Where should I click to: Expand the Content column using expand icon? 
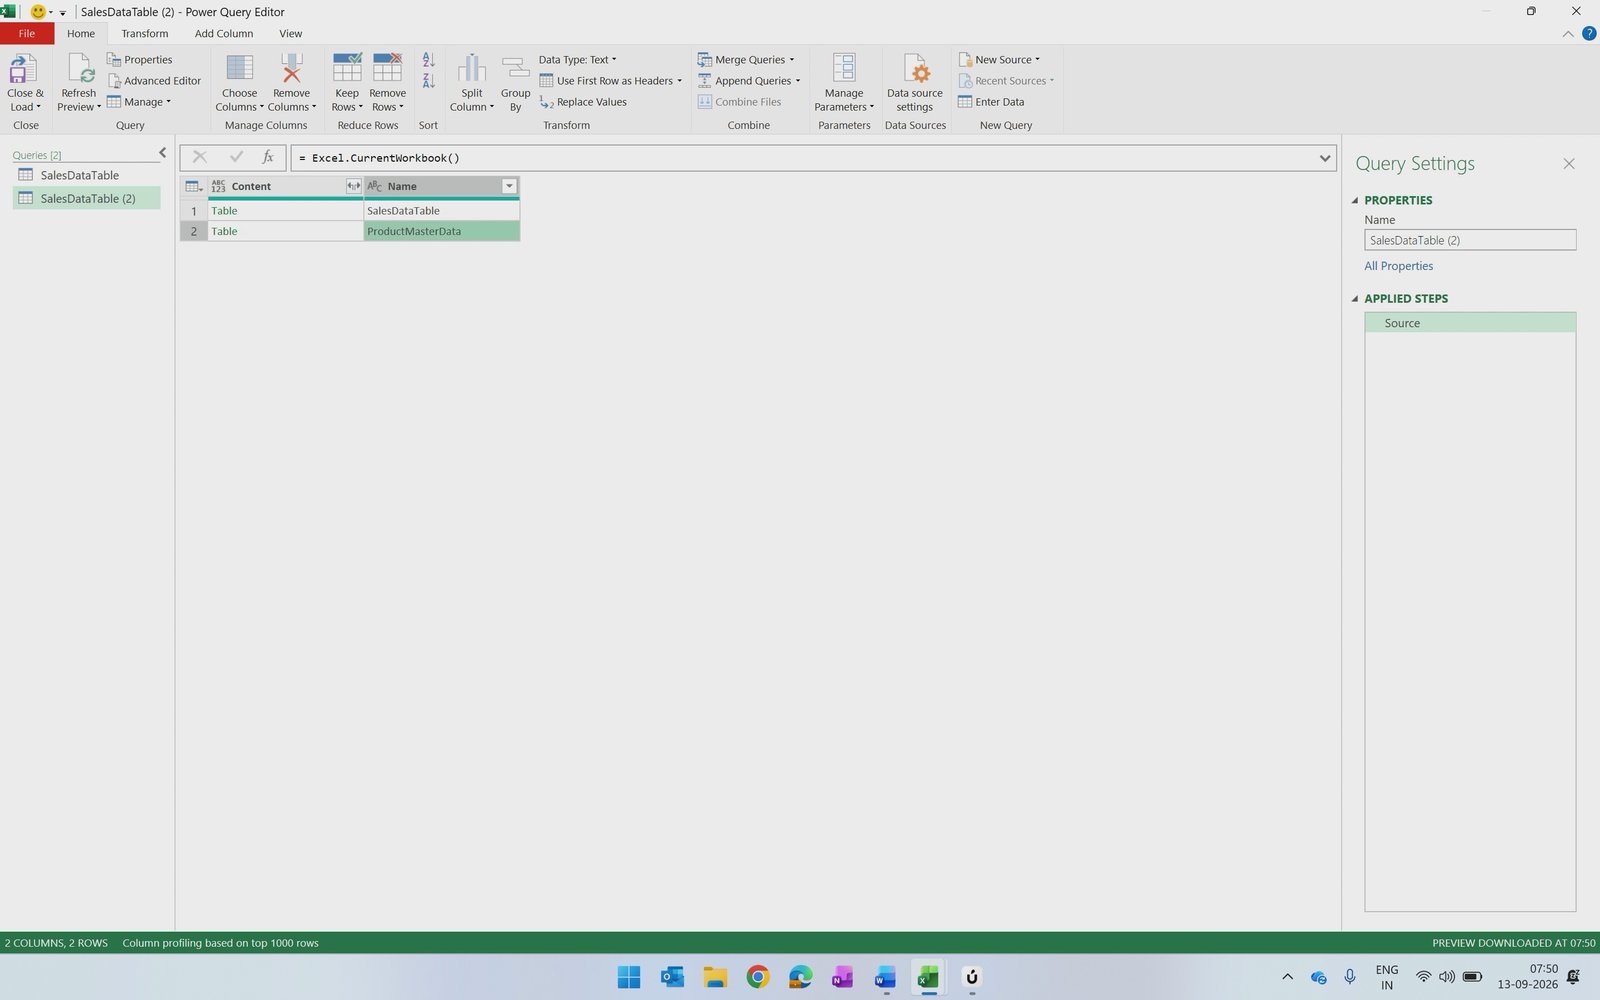(353, 186)
